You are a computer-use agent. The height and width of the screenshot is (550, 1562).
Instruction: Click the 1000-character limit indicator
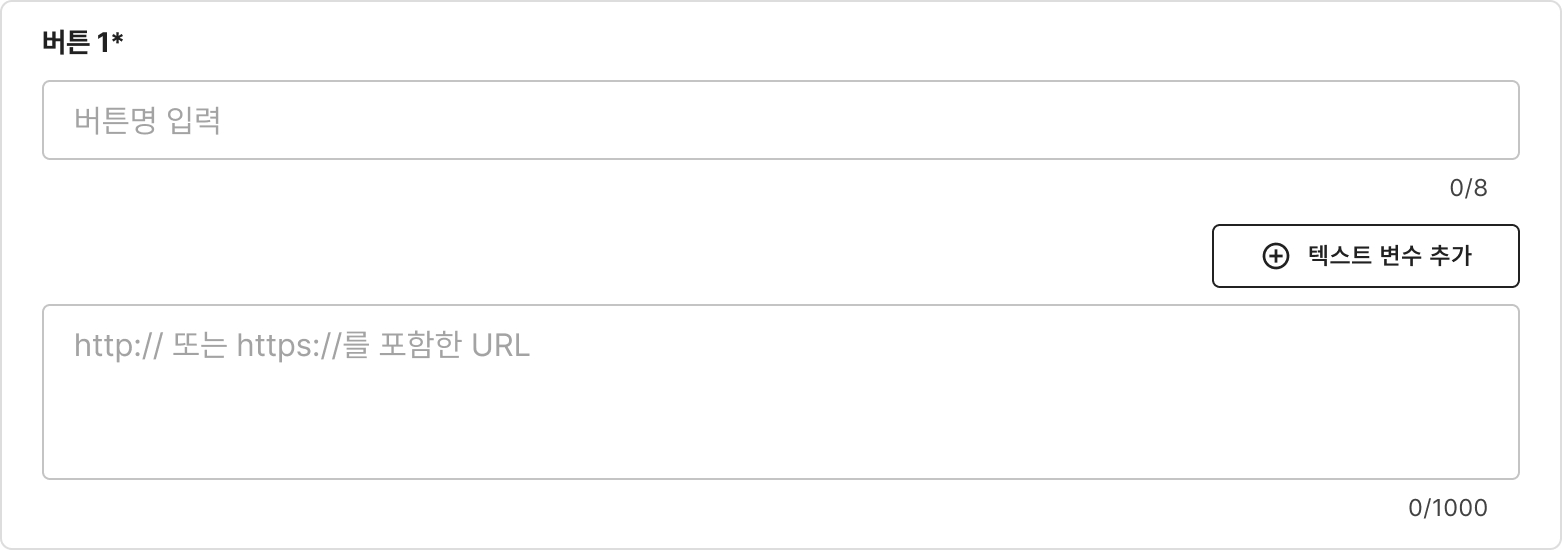click(x=1447, y=508)
